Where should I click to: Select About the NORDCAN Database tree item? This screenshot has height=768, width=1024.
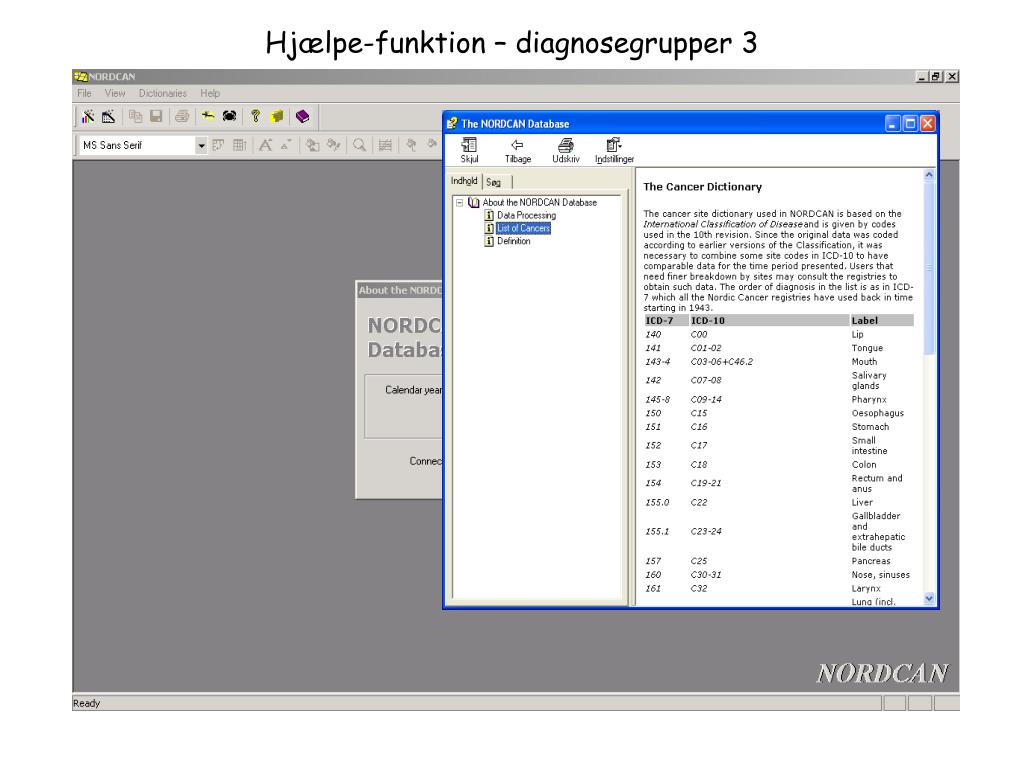click(539, 202)
